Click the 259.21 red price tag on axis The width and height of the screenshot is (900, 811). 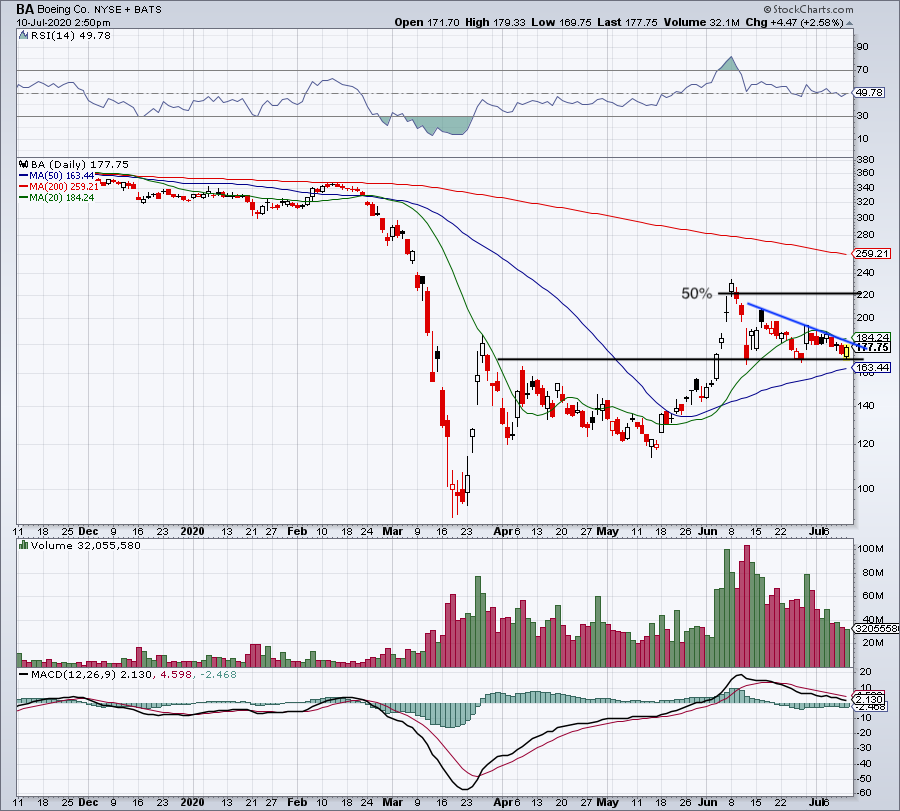click(871, 253)
